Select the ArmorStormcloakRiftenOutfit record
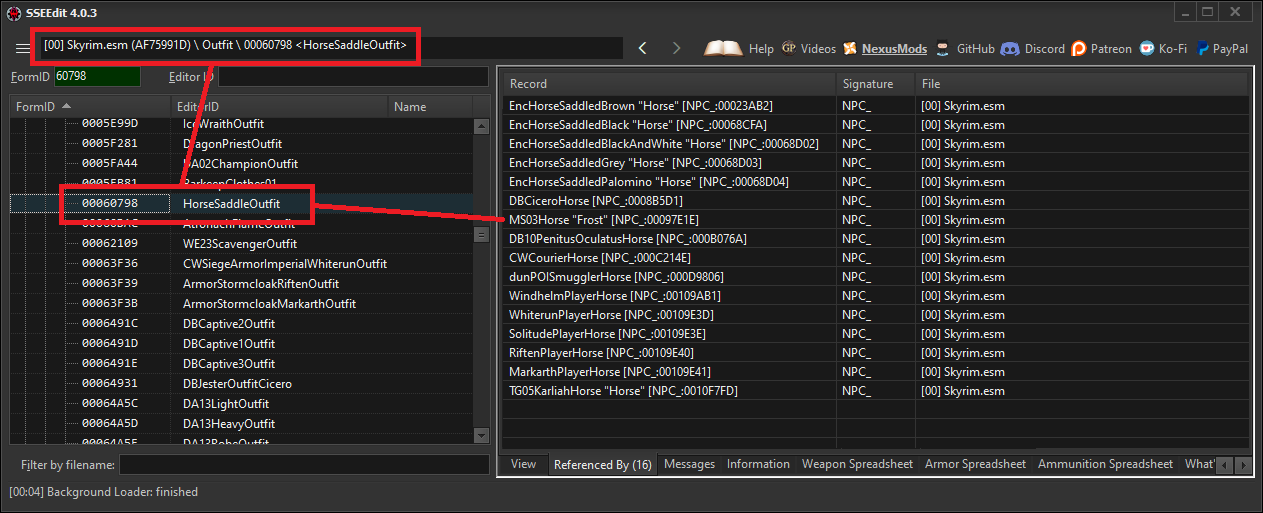Viewport: 1263px width, 513px height. point(241,283)
